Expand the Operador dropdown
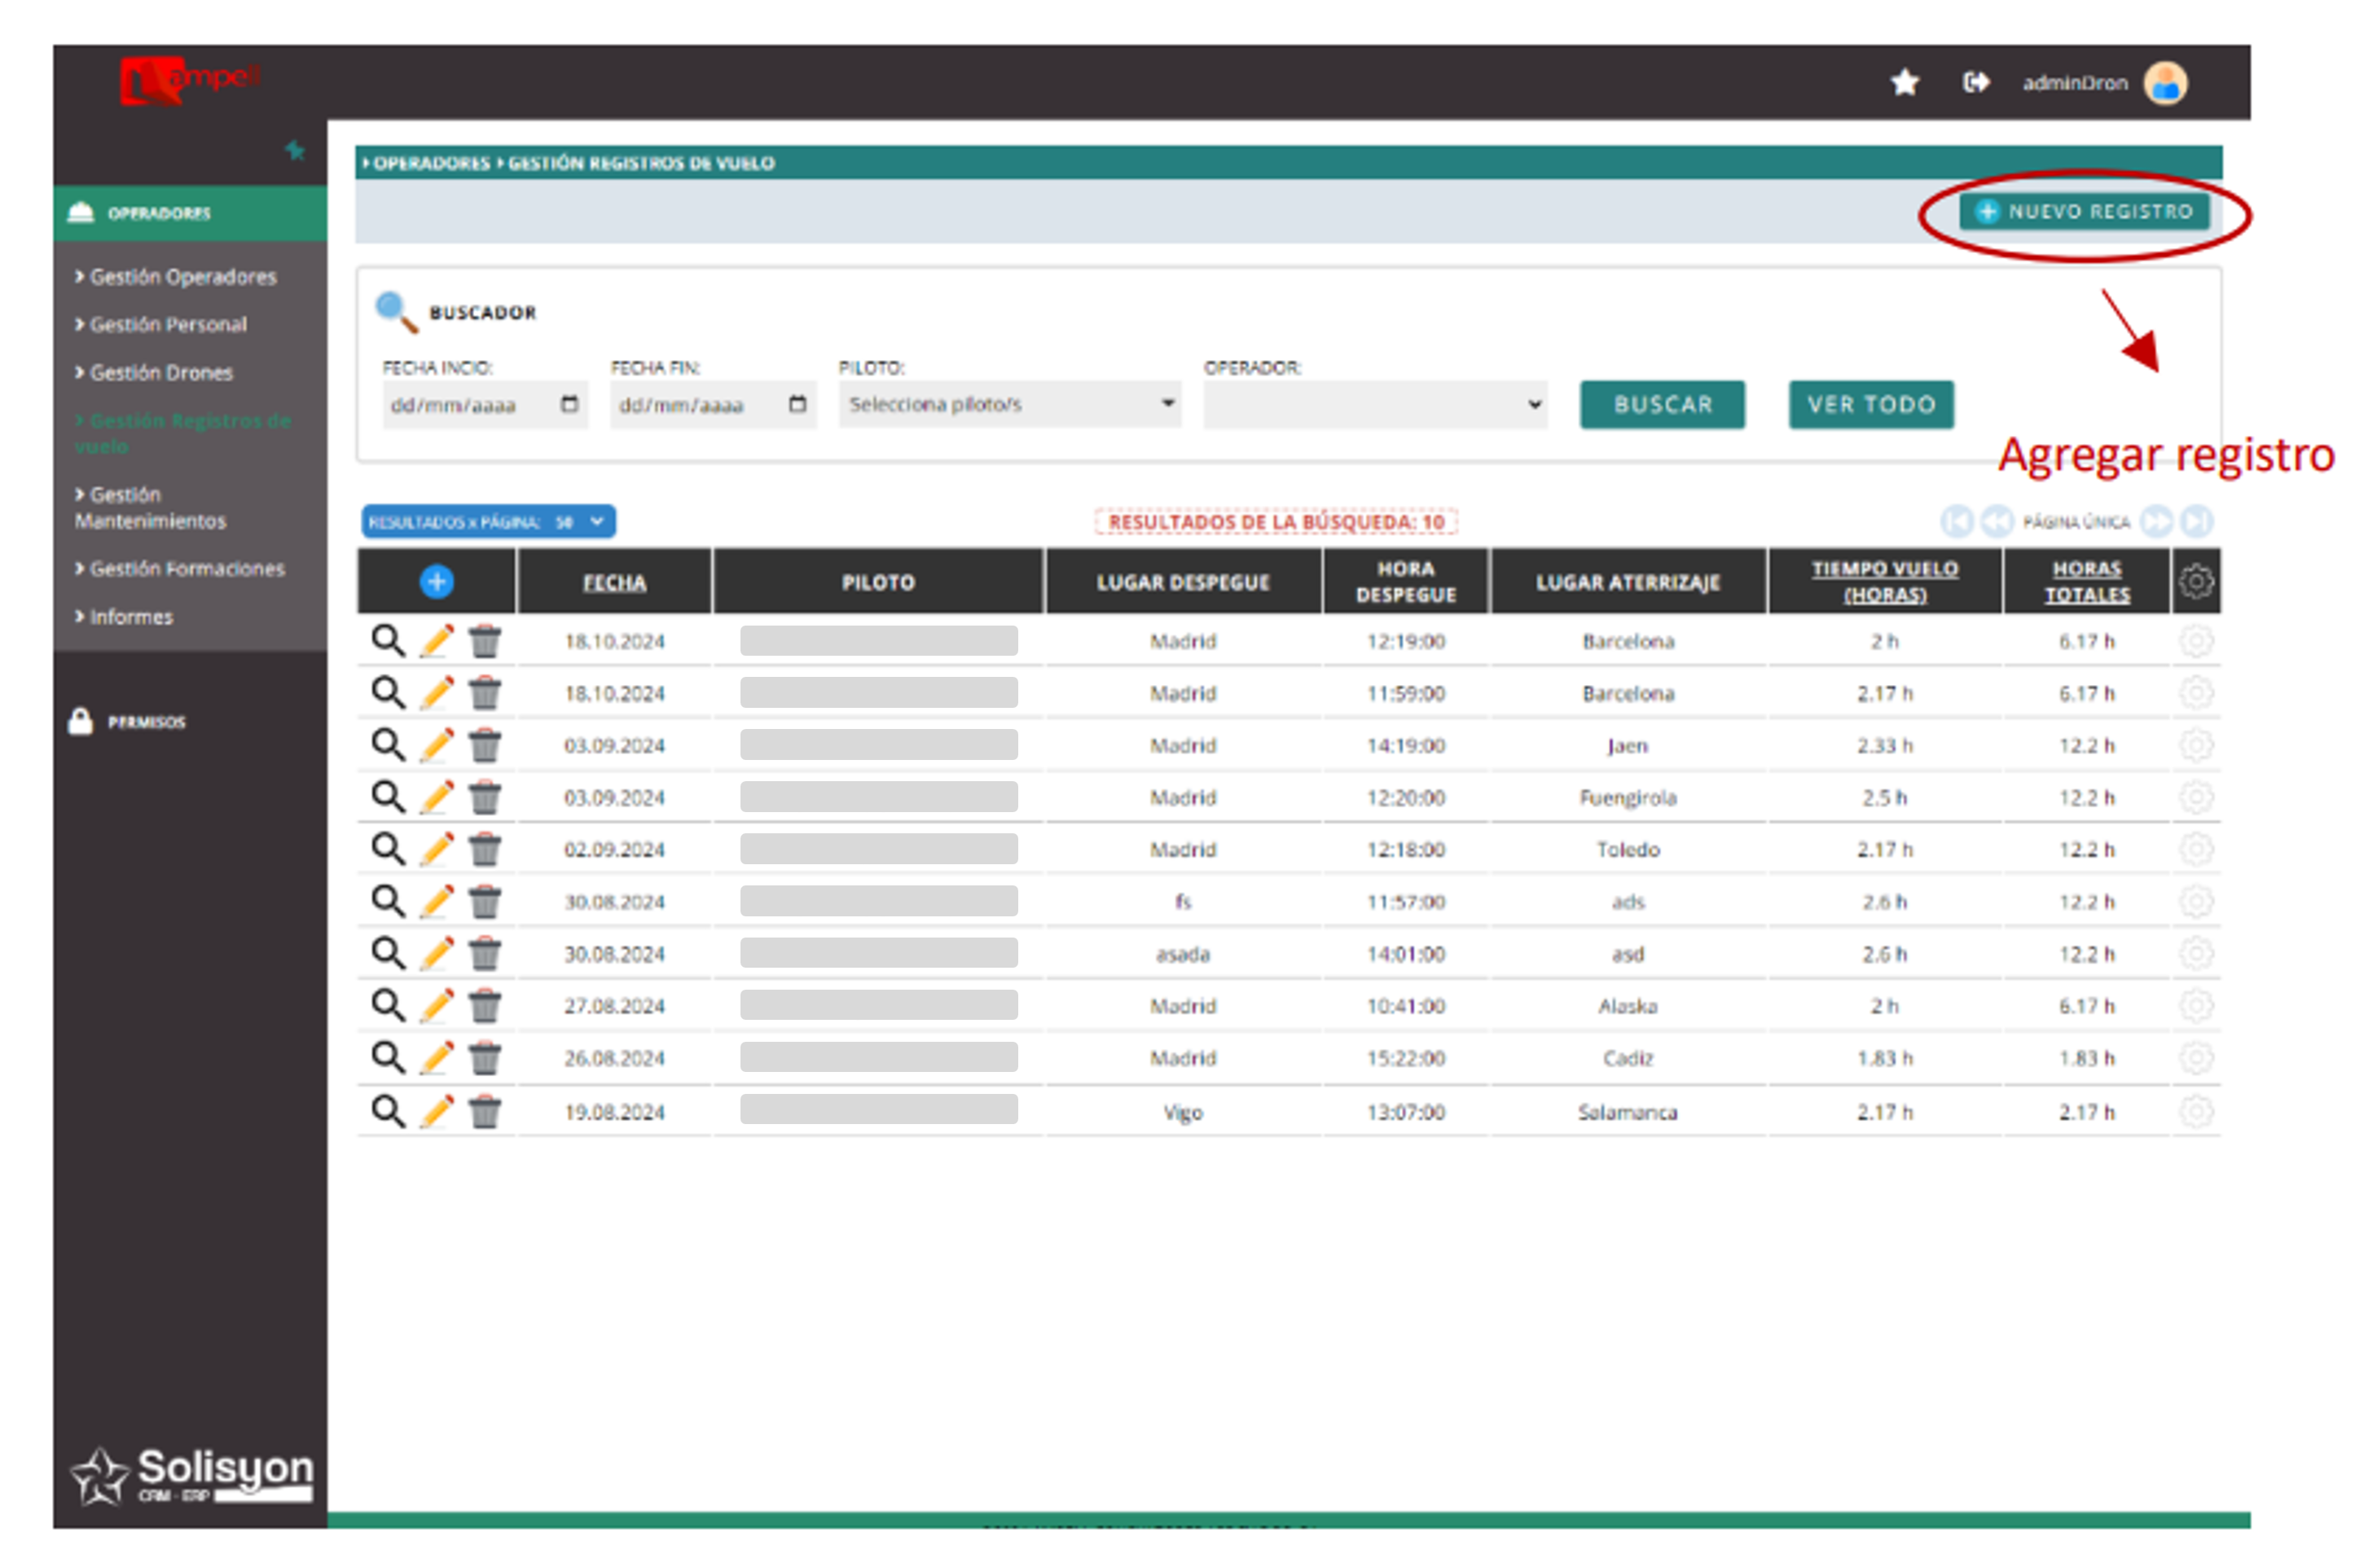This screenshot has height=1568, width=2377. (x=1374, y=404)
